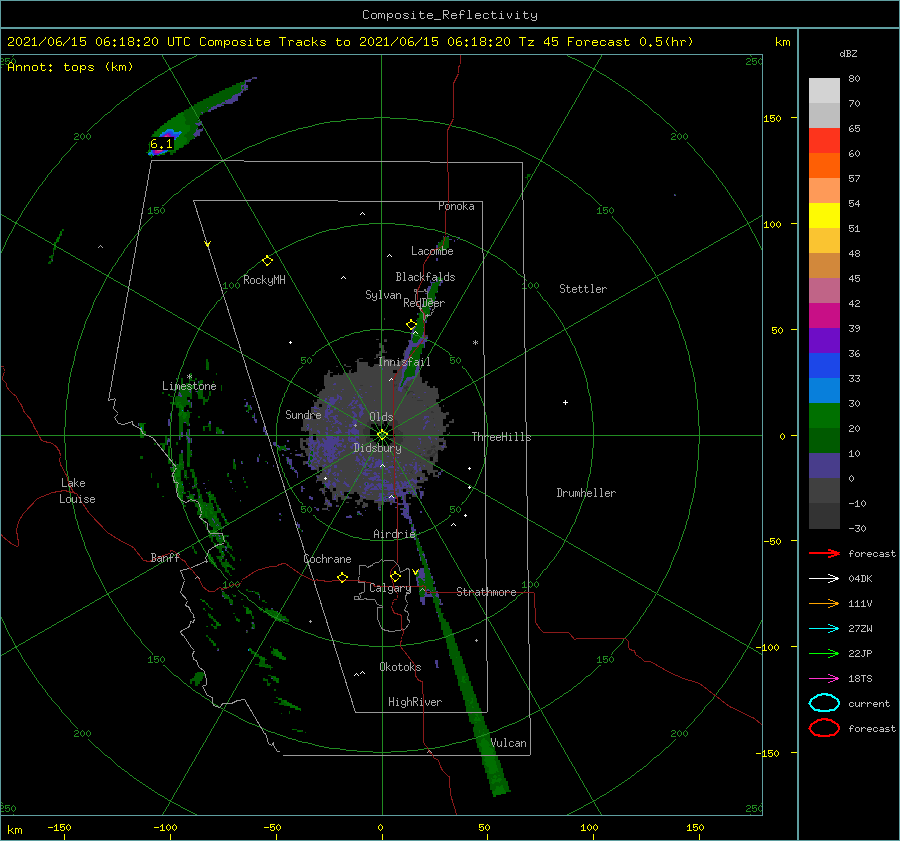Pick the slate 0–10 dBZ swatch
The image size is (900, 841).
pos(824,466)
